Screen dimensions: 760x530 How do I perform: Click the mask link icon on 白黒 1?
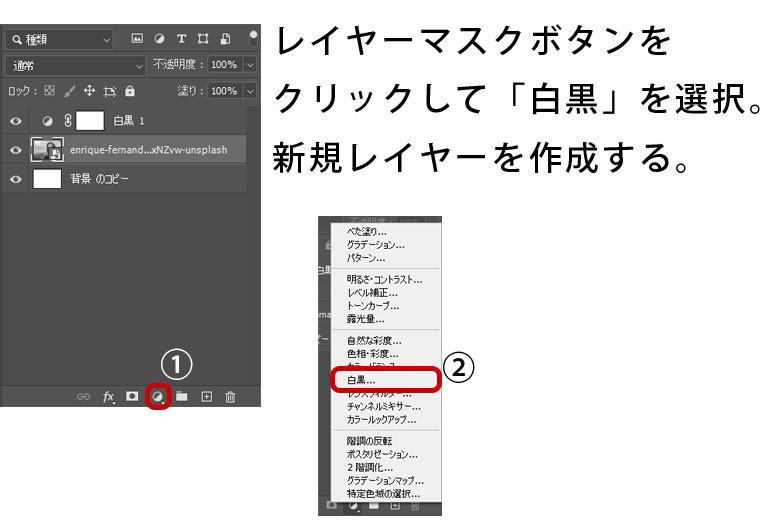[68, 121]
